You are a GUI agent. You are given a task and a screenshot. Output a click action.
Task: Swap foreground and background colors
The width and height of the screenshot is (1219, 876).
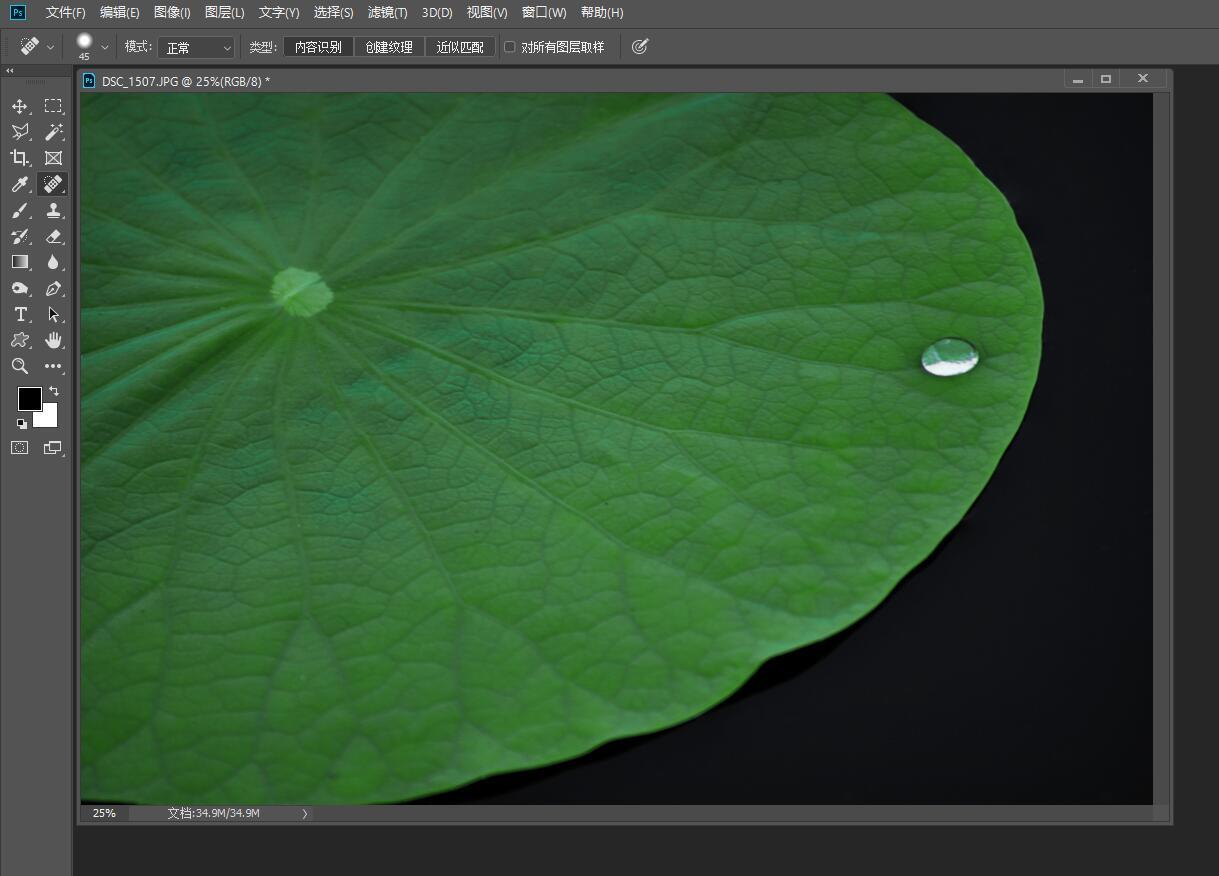click(x=54, y=391)
